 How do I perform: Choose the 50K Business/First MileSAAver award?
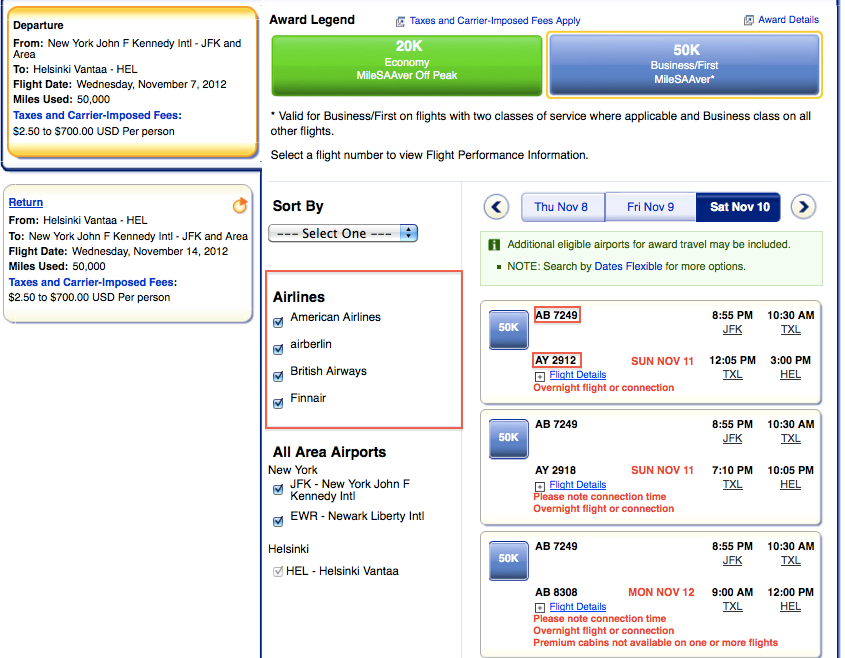(684, 65)
